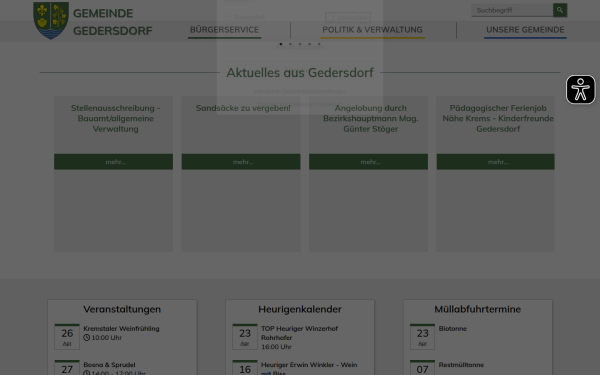600x375 pixels.
Task: Click the Veranstaltungen heading
Action: [x=122, y=309]
